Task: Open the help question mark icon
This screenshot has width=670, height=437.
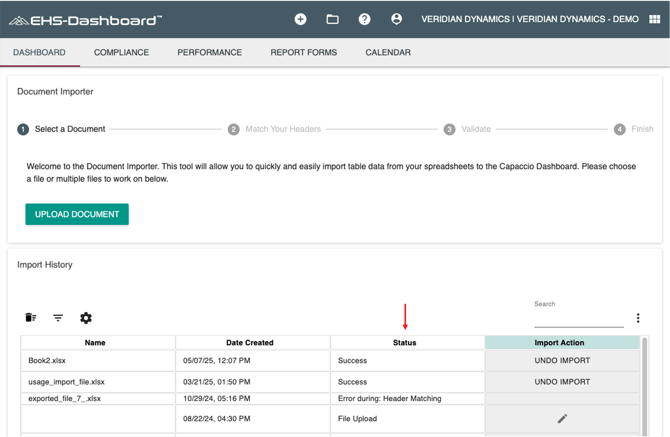Action: tap(364, 19)
